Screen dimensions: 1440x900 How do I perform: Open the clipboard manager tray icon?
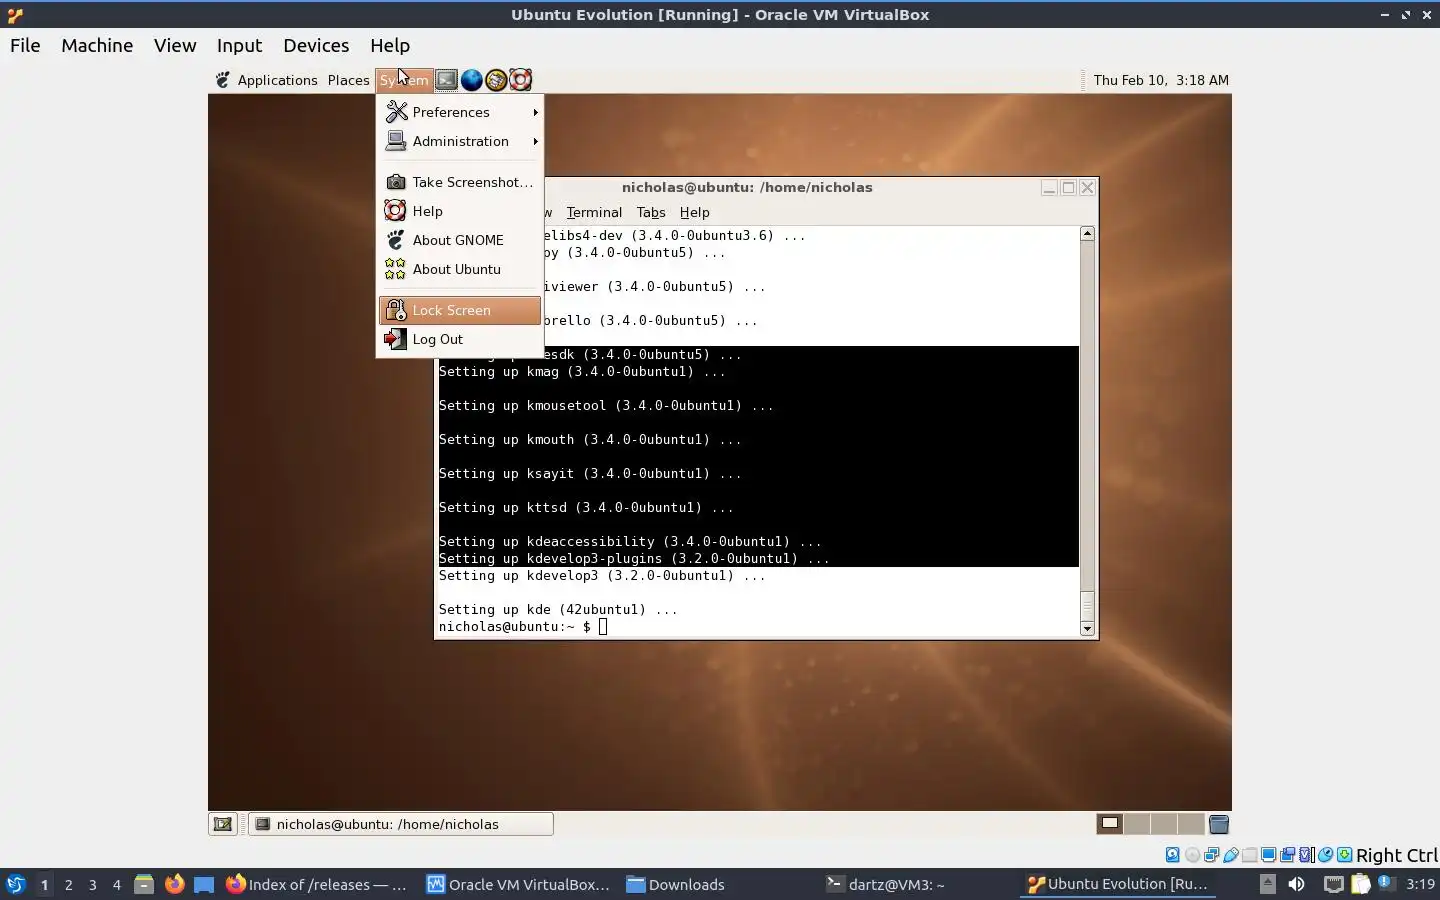click(x=1361, y=884)
